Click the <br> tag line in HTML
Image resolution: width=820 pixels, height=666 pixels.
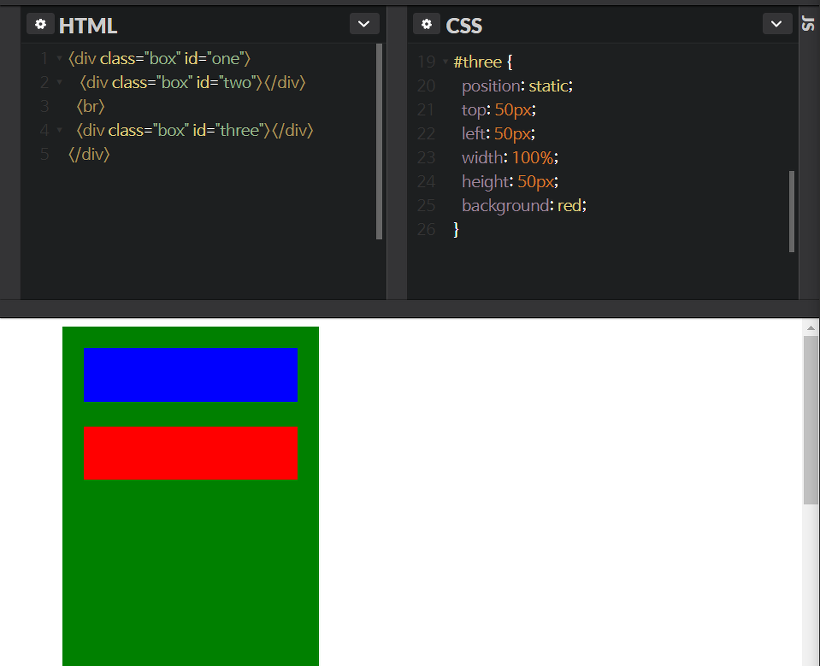tap(90, 106)
